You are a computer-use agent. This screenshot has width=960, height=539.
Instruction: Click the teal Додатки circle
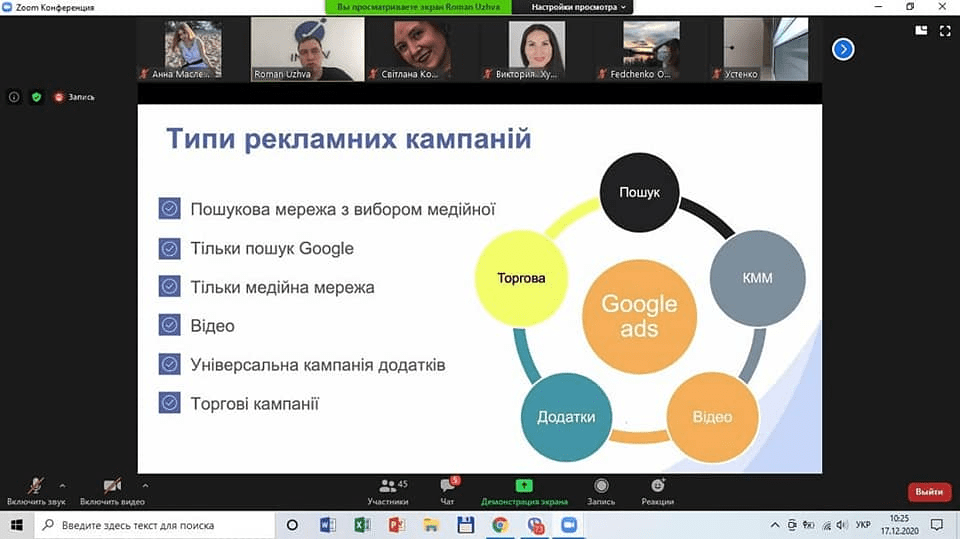(566, 417)
